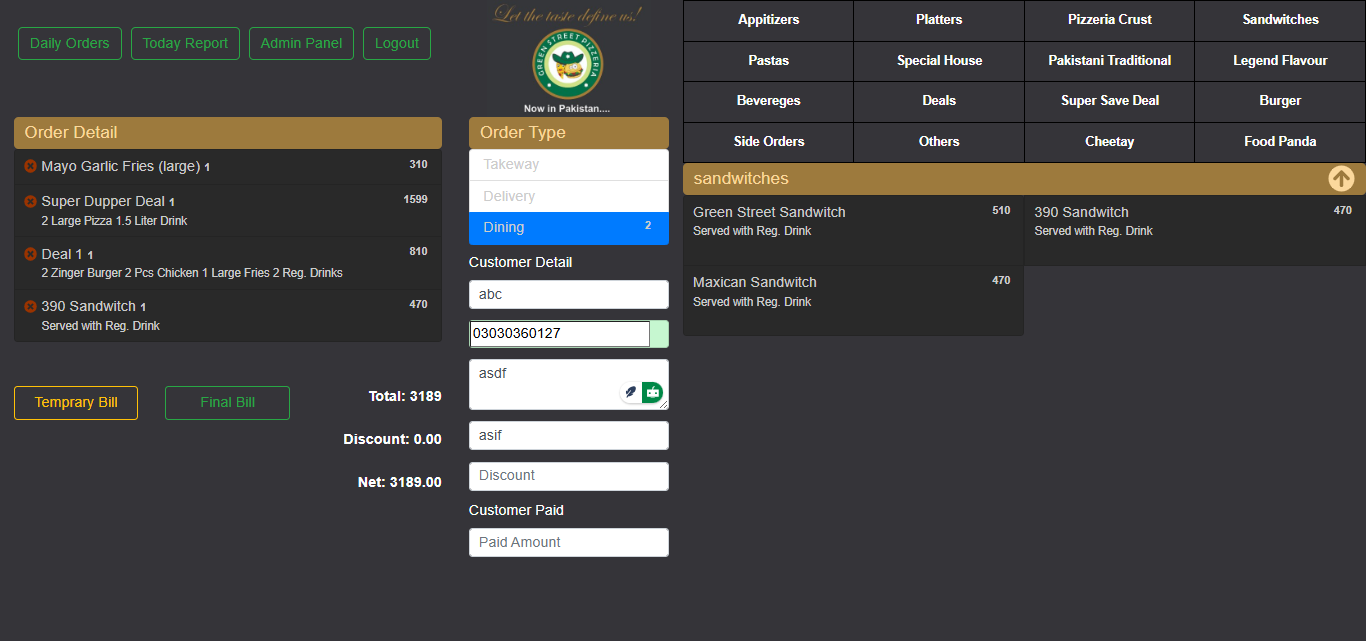Choose Dining order type

(568, 228)
